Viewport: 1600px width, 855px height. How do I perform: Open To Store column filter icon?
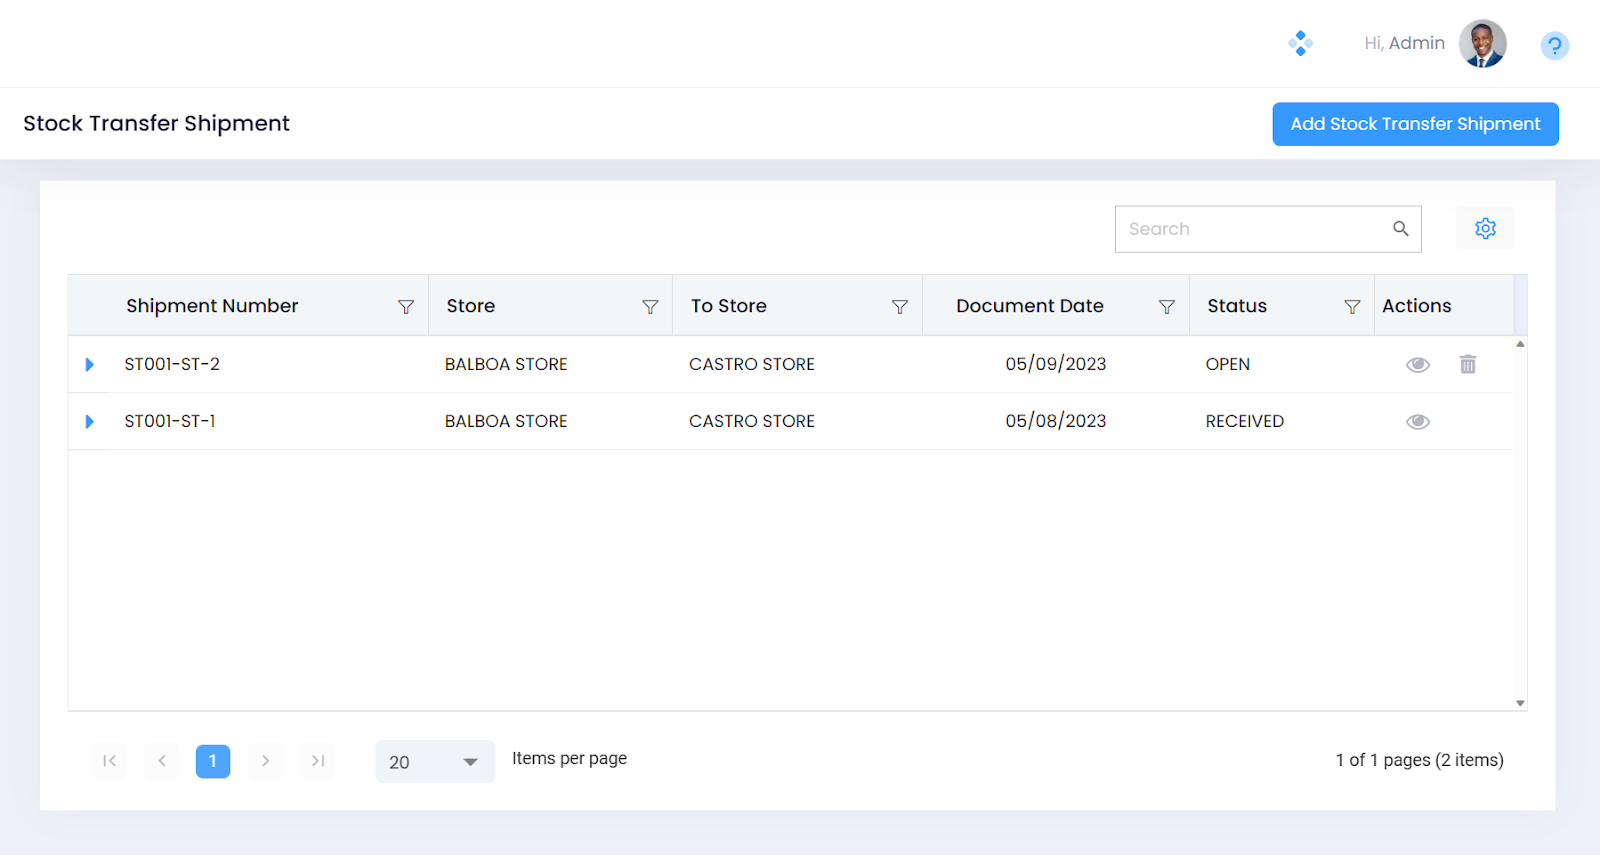900,307
